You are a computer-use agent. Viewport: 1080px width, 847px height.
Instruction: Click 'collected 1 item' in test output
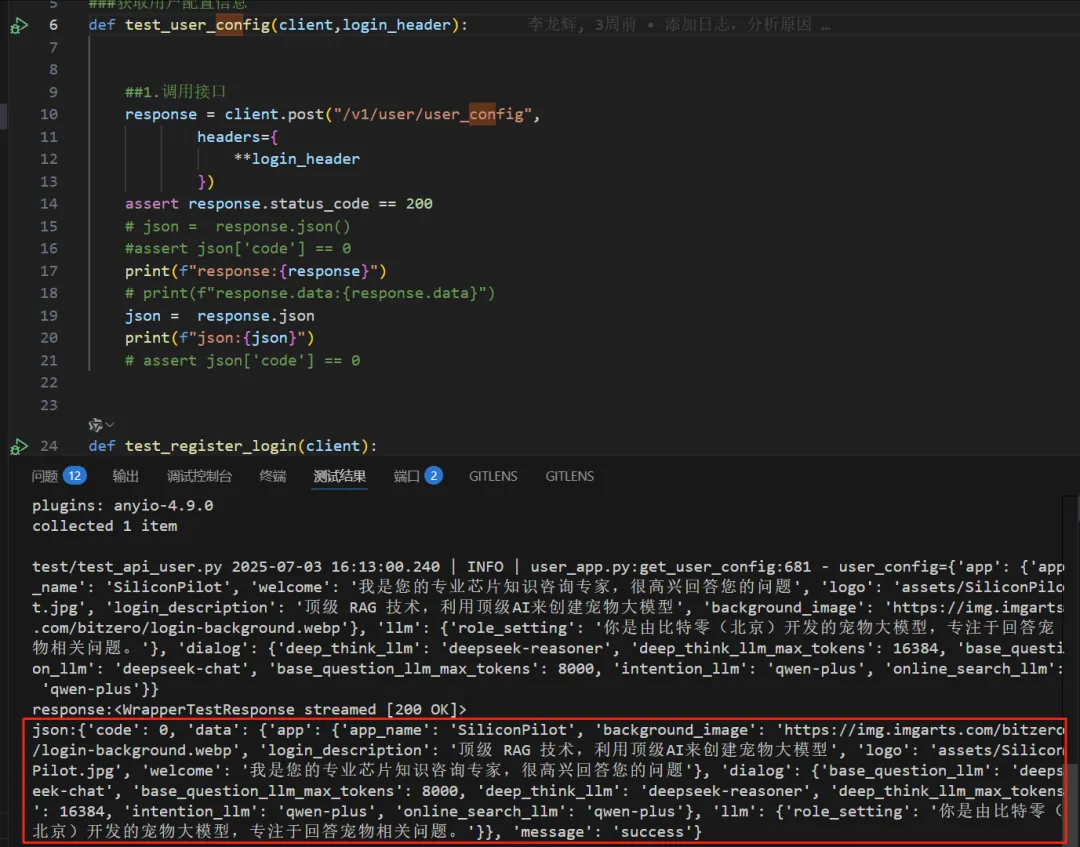[x=105, y=526]
